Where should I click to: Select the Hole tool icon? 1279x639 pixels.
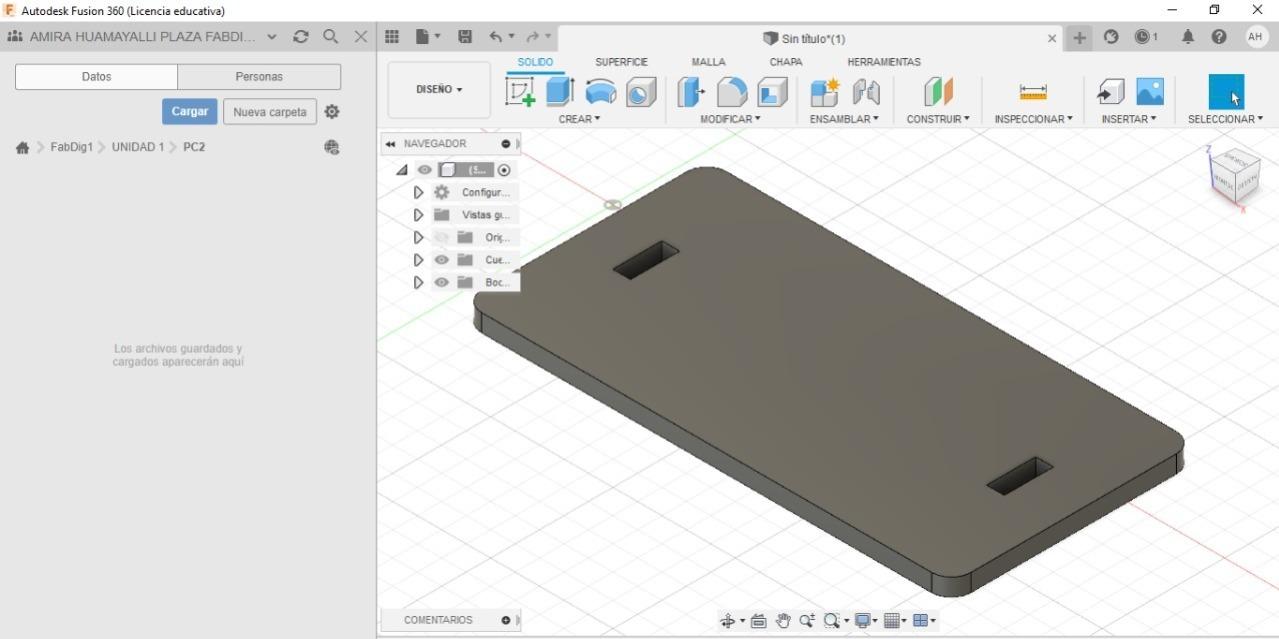[641, 92]
